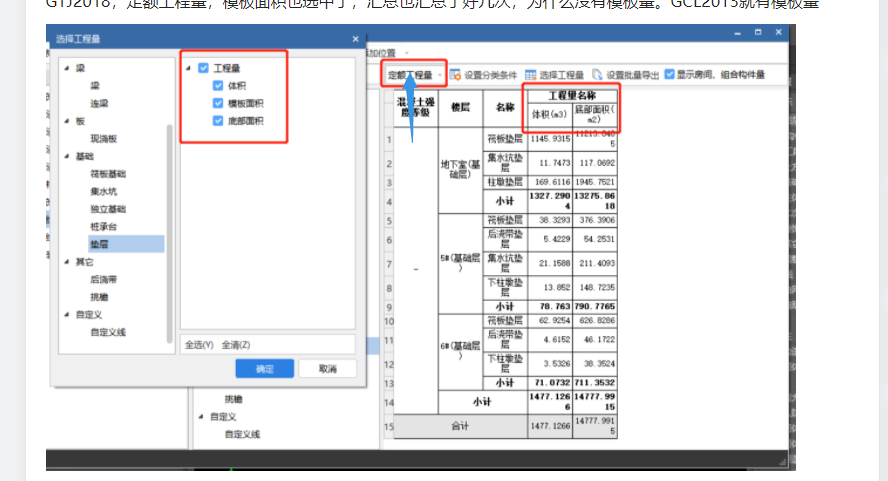This screenshot has height=481, width=888.
Task: Click the 设置分类条件 toolbar label
Action: pos(490,75)
